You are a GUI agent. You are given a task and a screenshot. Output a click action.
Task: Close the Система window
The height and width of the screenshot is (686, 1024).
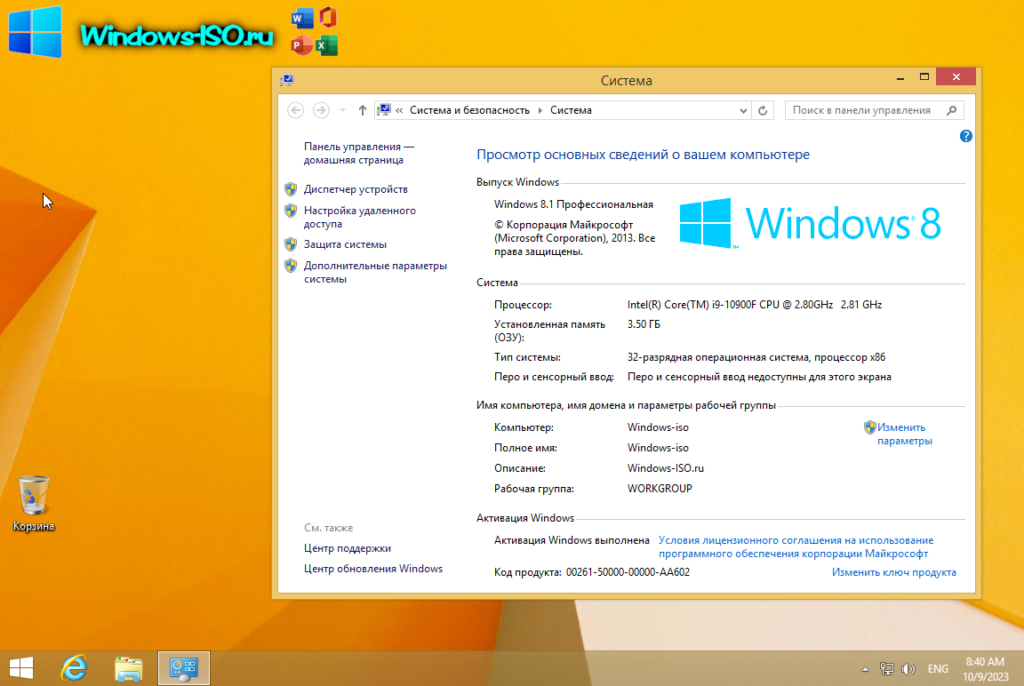(x=955, y=77)
